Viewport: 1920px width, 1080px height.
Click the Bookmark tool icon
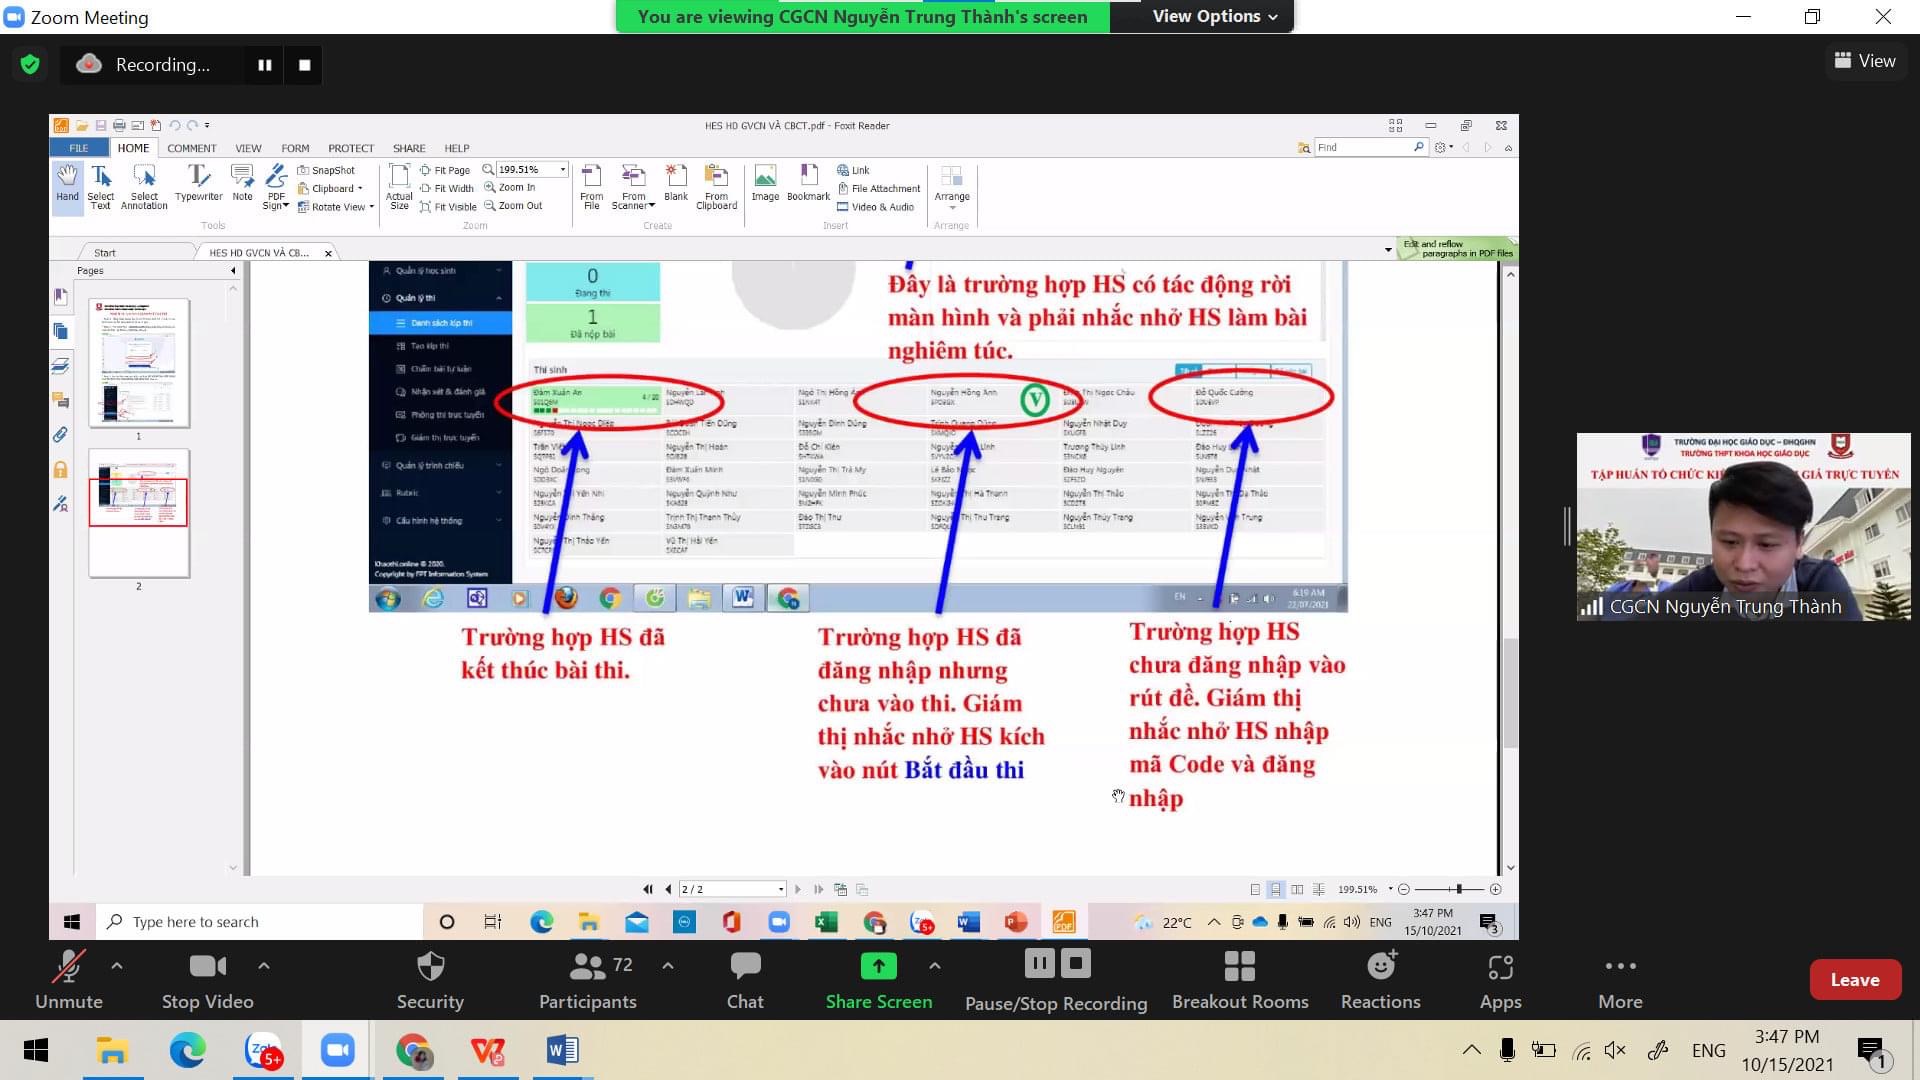806,185
